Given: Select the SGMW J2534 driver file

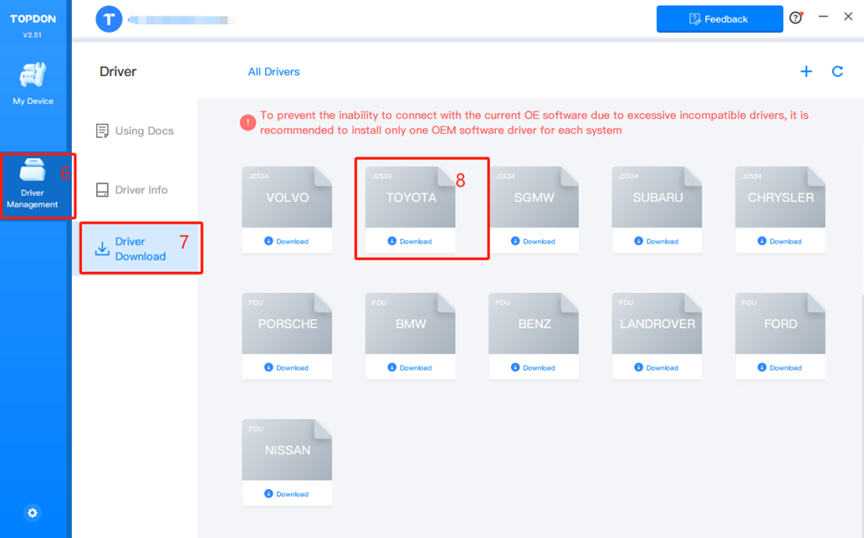Looking at the screenshot, I should point(534,197).
